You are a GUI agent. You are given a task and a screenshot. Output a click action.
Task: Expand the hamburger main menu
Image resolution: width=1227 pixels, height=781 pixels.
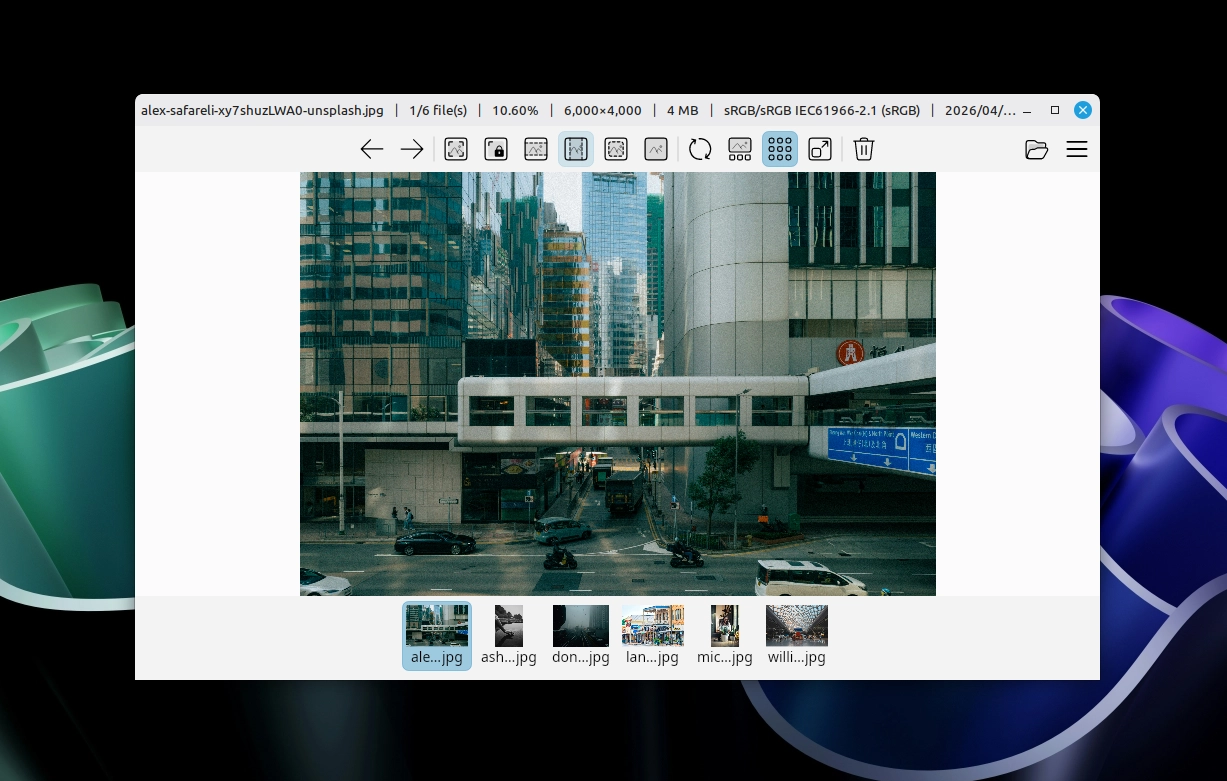1077,150
